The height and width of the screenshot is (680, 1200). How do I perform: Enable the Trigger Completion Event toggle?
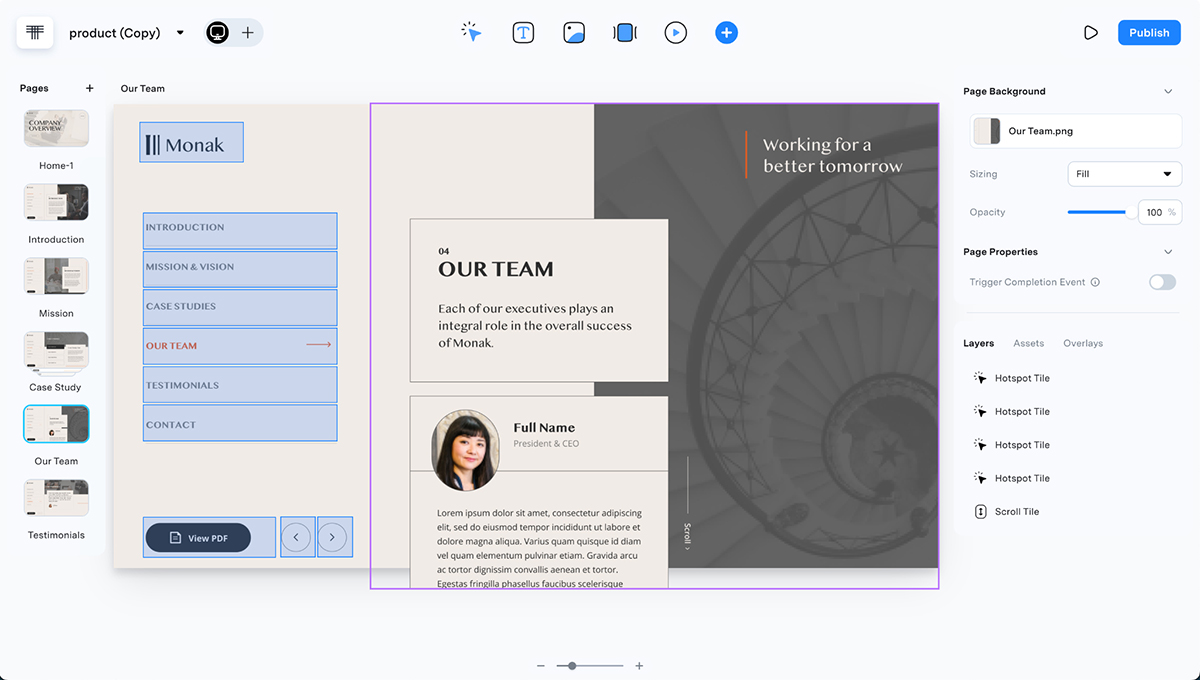click(x=1162, y=282)
